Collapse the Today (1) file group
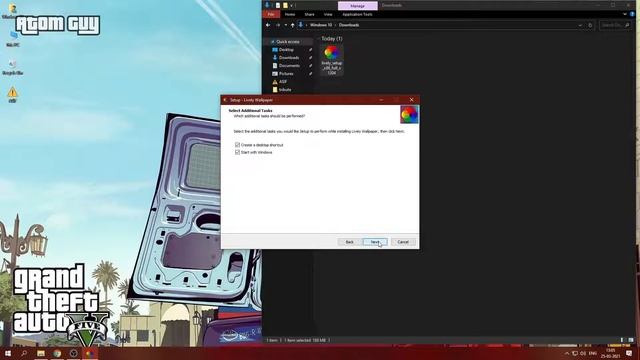The height and width of the screenshot is (360, 640). 331,38
